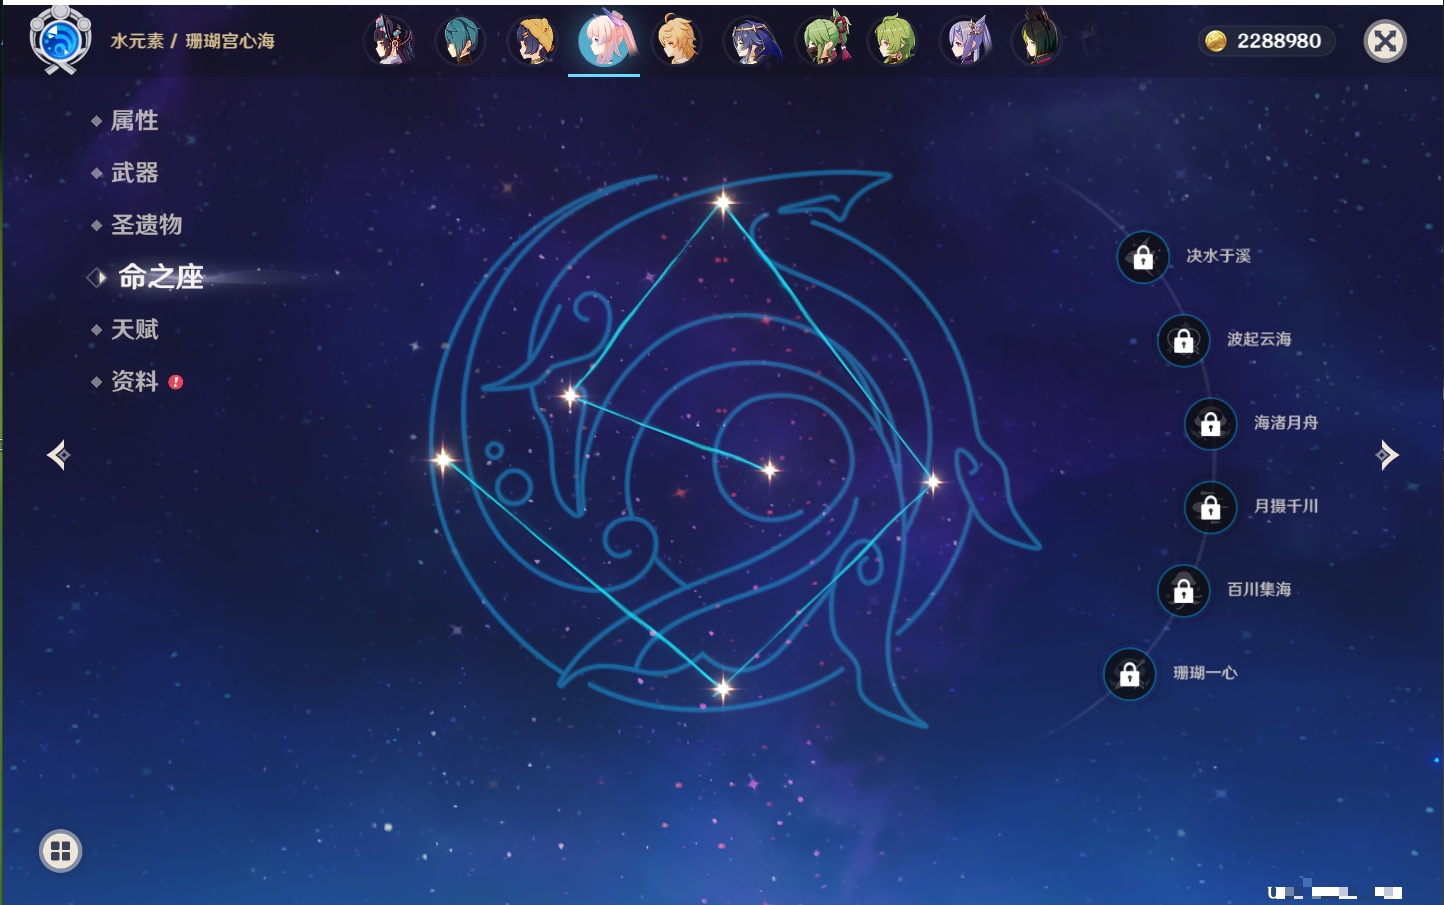Close the character screen

pos(1385,41)
